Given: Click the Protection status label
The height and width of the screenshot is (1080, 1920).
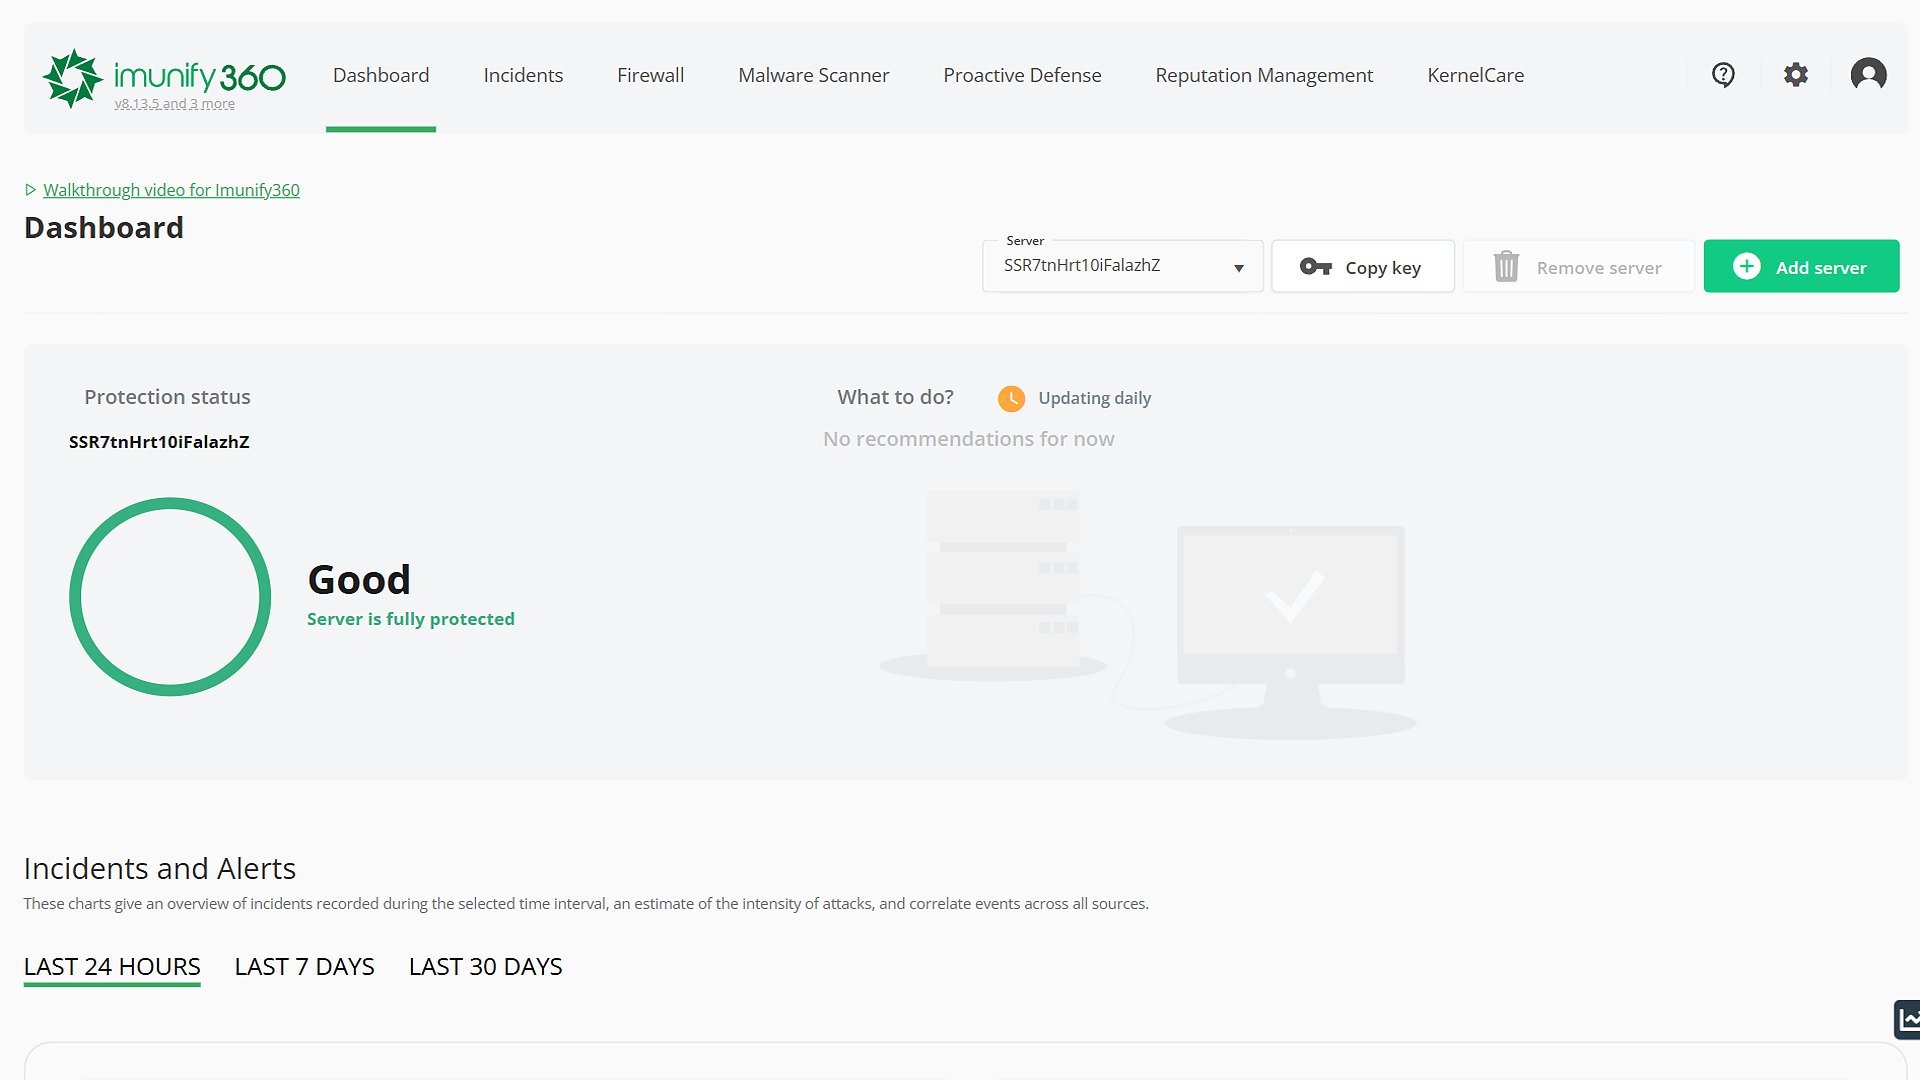Looking at the screenshot, I should 167,397.
